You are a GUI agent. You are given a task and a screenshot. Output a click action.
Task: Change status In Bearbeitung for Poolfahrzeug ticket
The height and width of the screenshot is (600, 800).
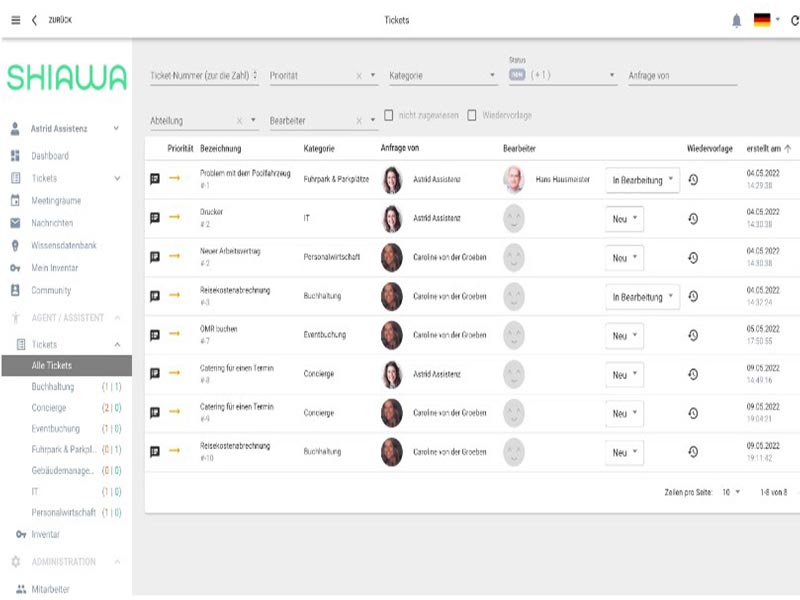(642, 180)
